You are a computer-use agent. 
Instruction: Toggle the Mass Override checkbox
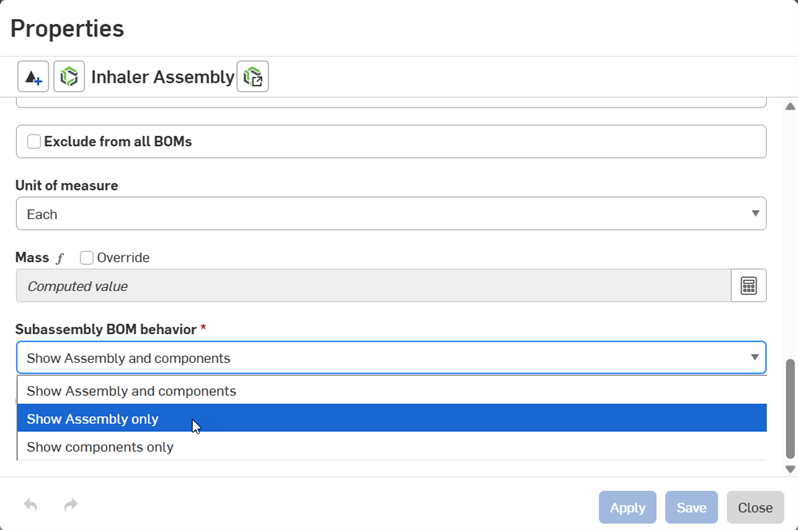click(87, 258)
